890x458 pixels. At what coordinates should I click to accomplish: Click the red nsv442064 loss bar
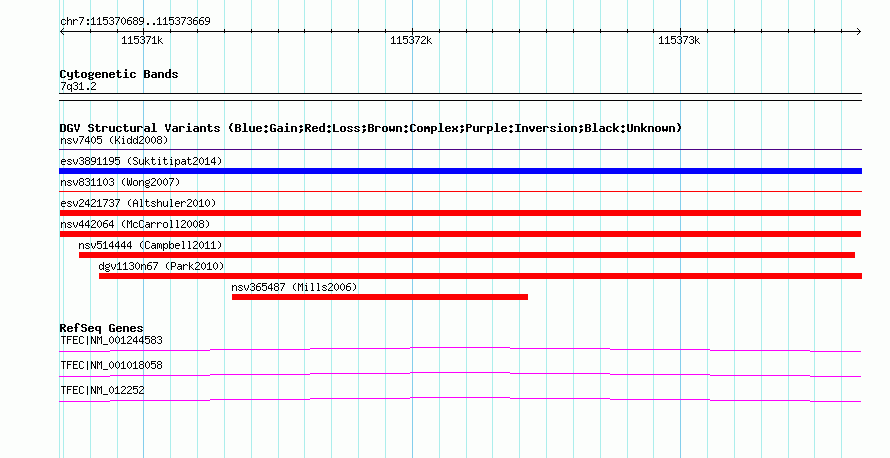click(x=460, y=234)
